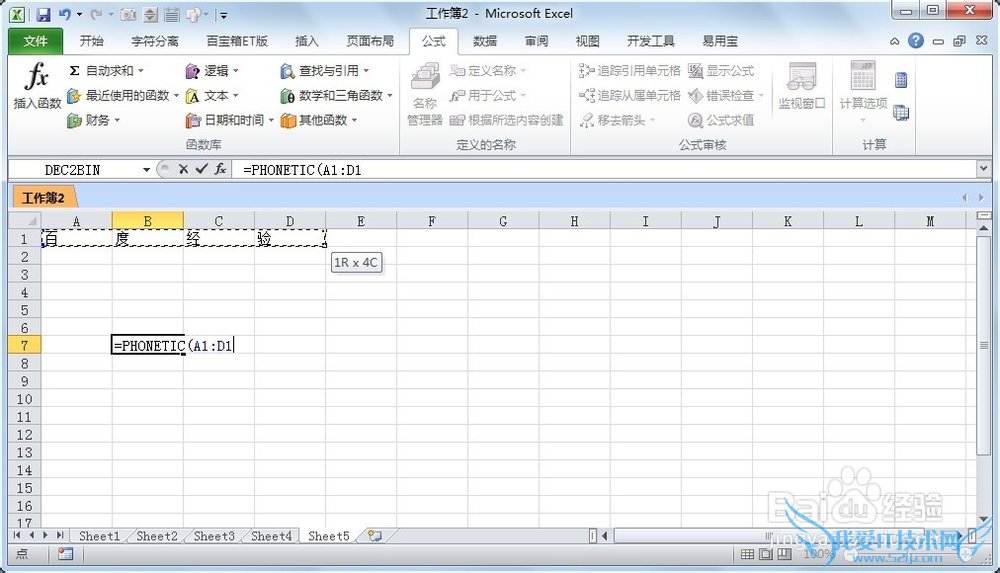Switch to Normal view in status bar
The width and height of the screenshot is (1000, 573).
[747, 554]
